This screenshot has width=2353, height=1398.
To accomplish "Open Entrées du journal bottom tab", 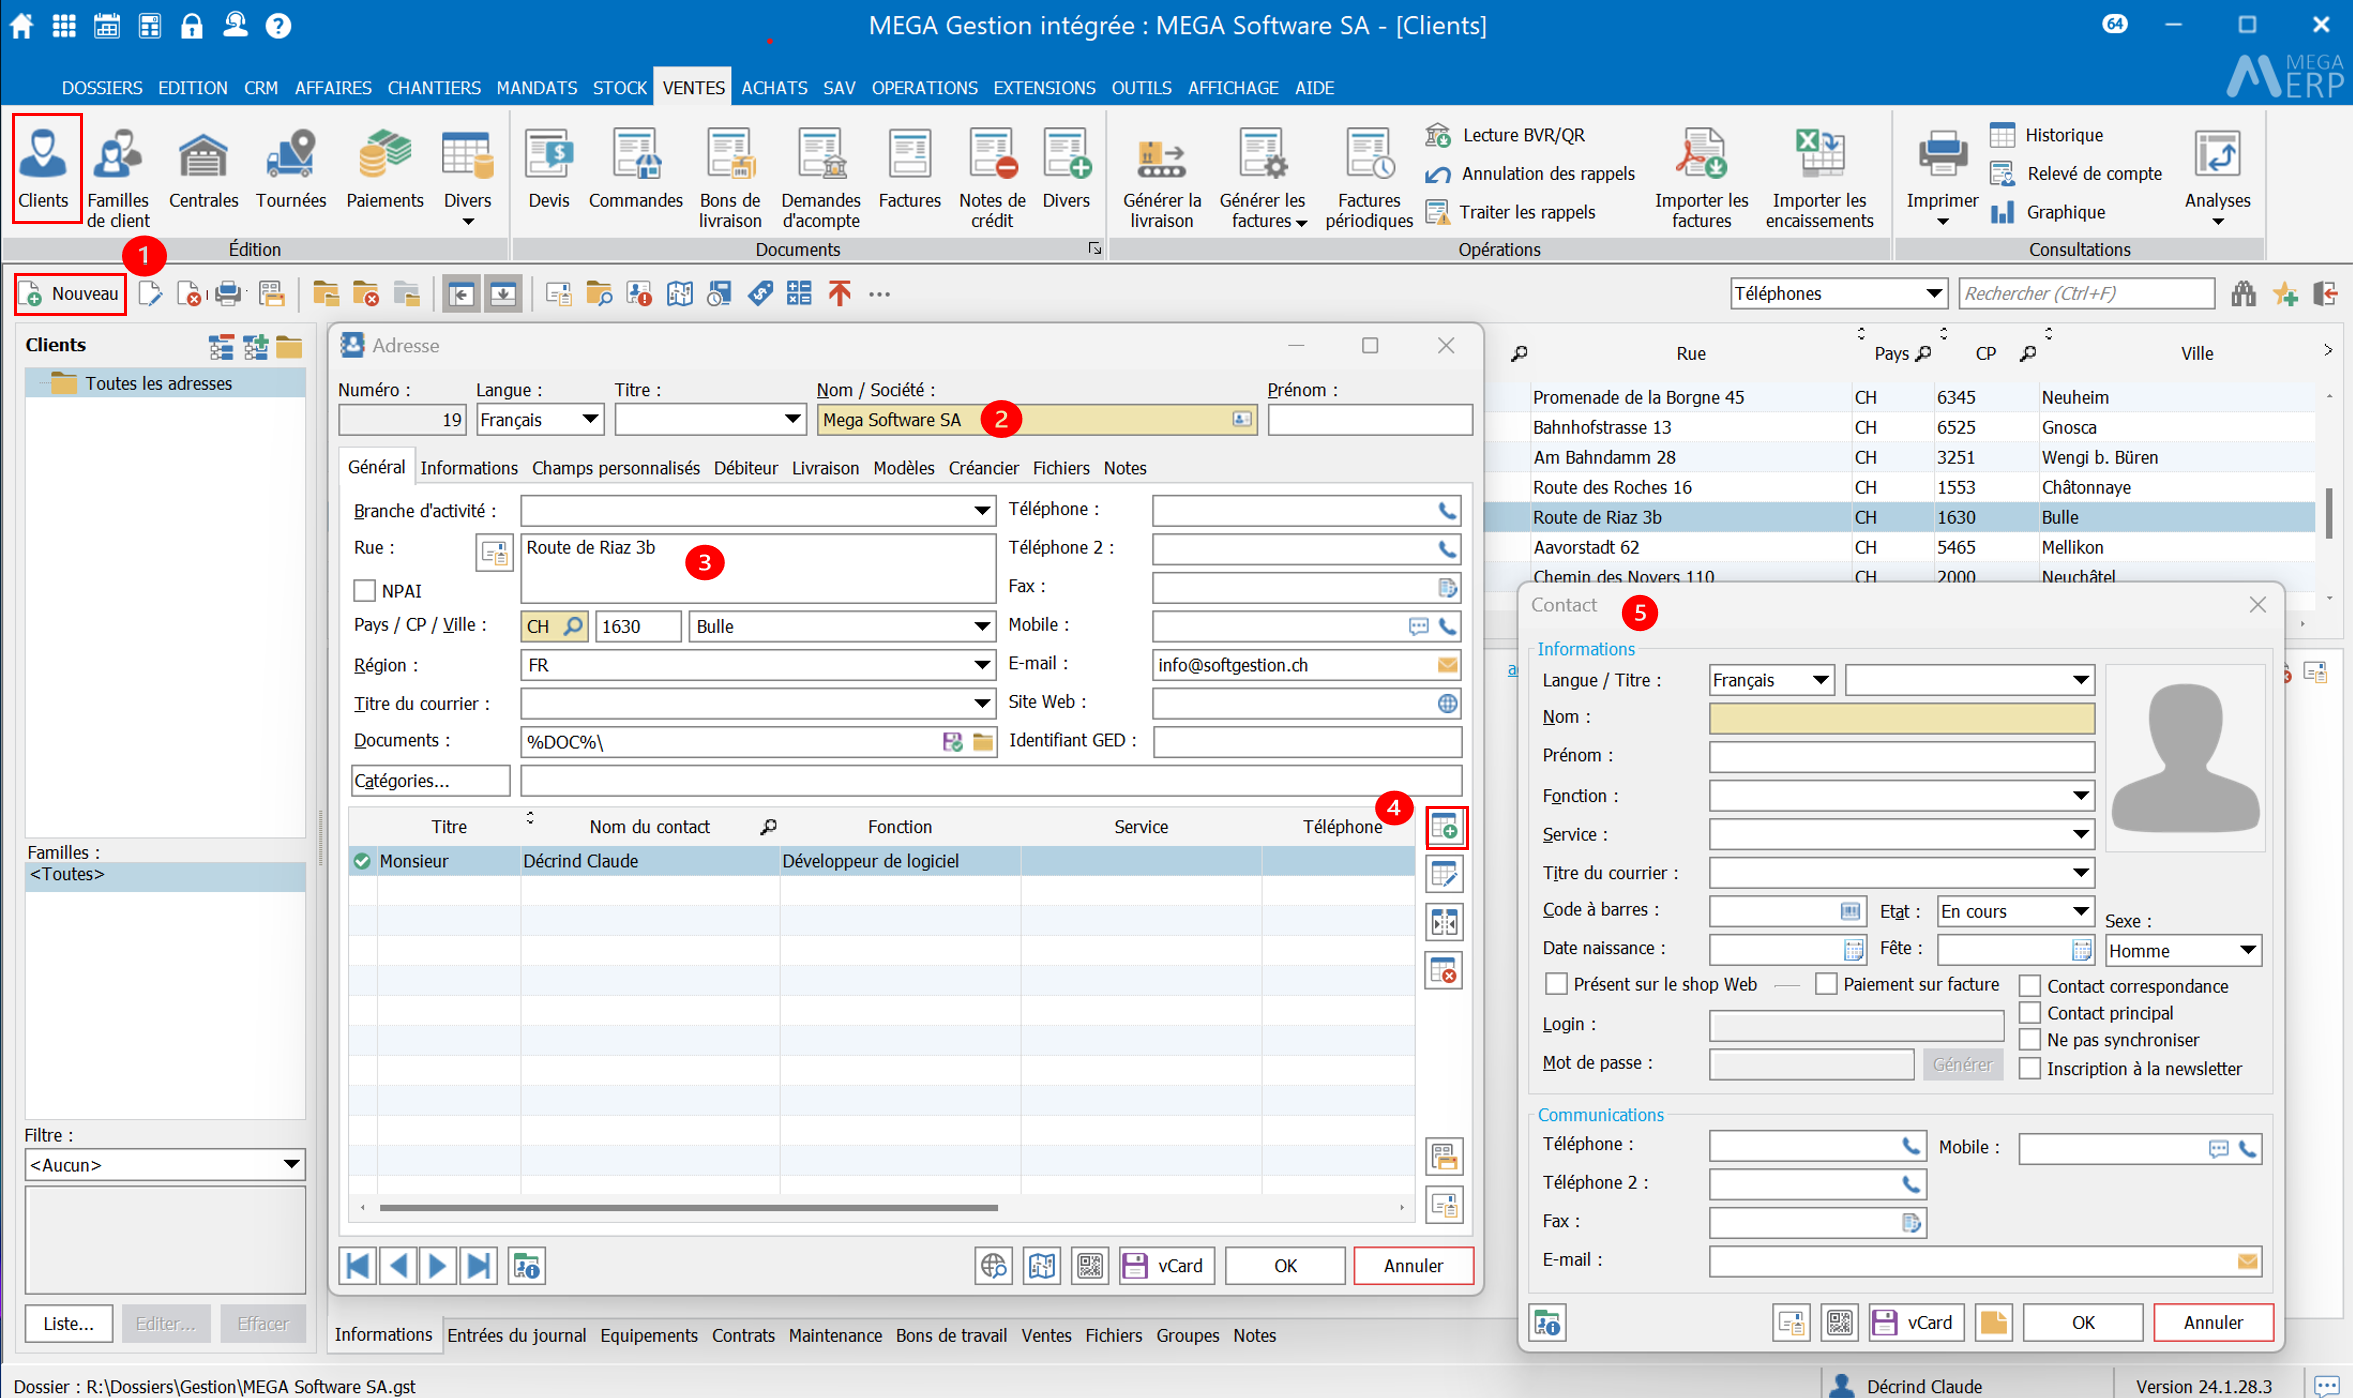I will click(x=516, y=1336).
